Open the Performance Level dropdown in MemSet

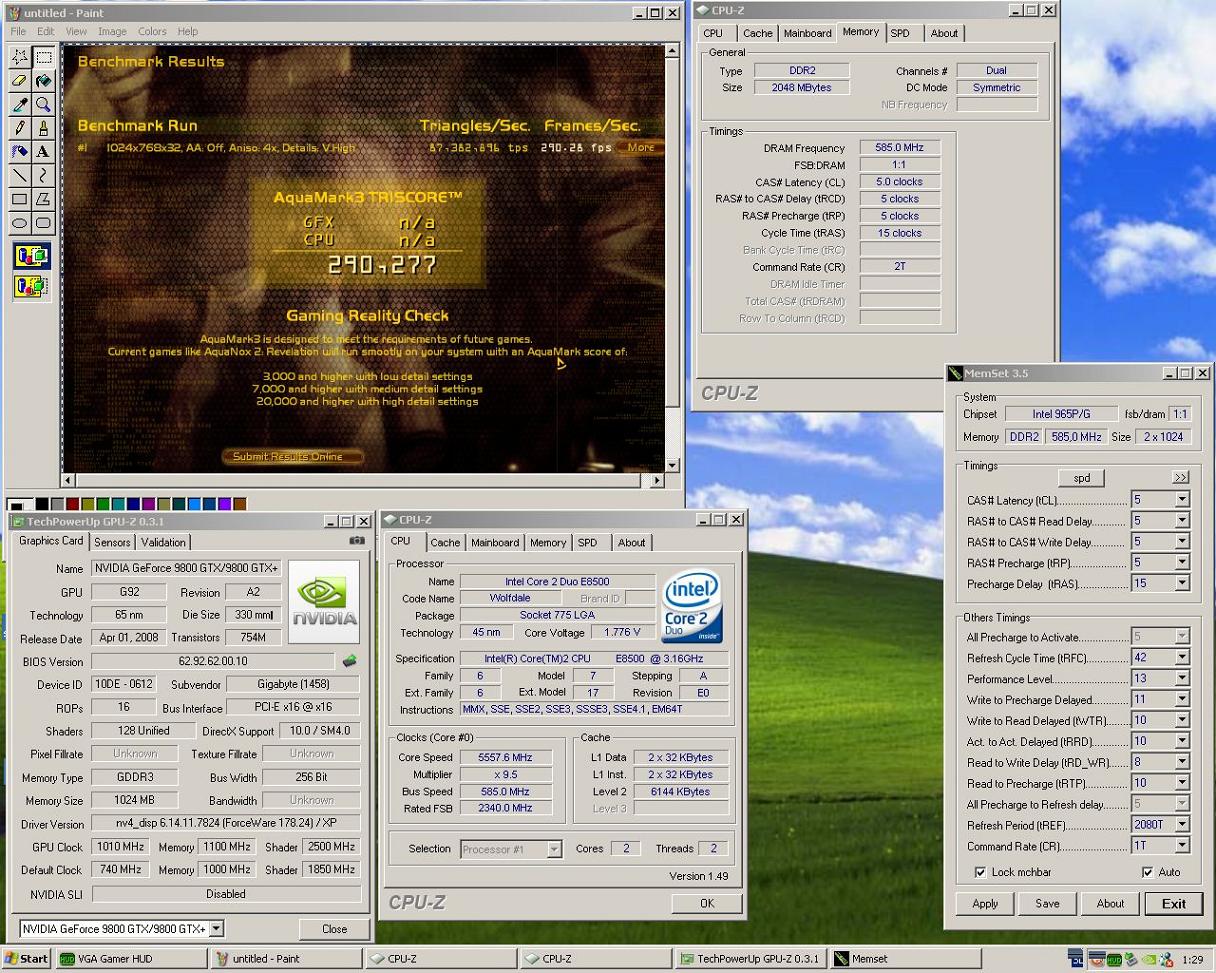click(x=1181, y=679)
